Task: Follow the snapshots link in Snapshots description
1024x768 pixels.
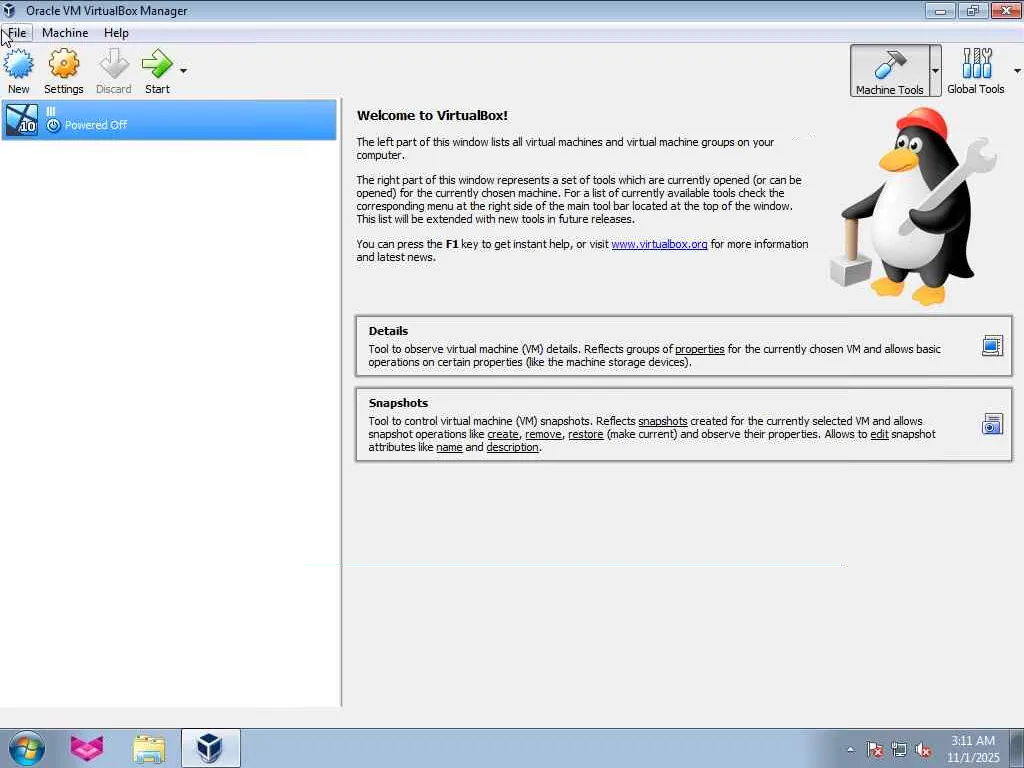Action: tap(662, 421)
